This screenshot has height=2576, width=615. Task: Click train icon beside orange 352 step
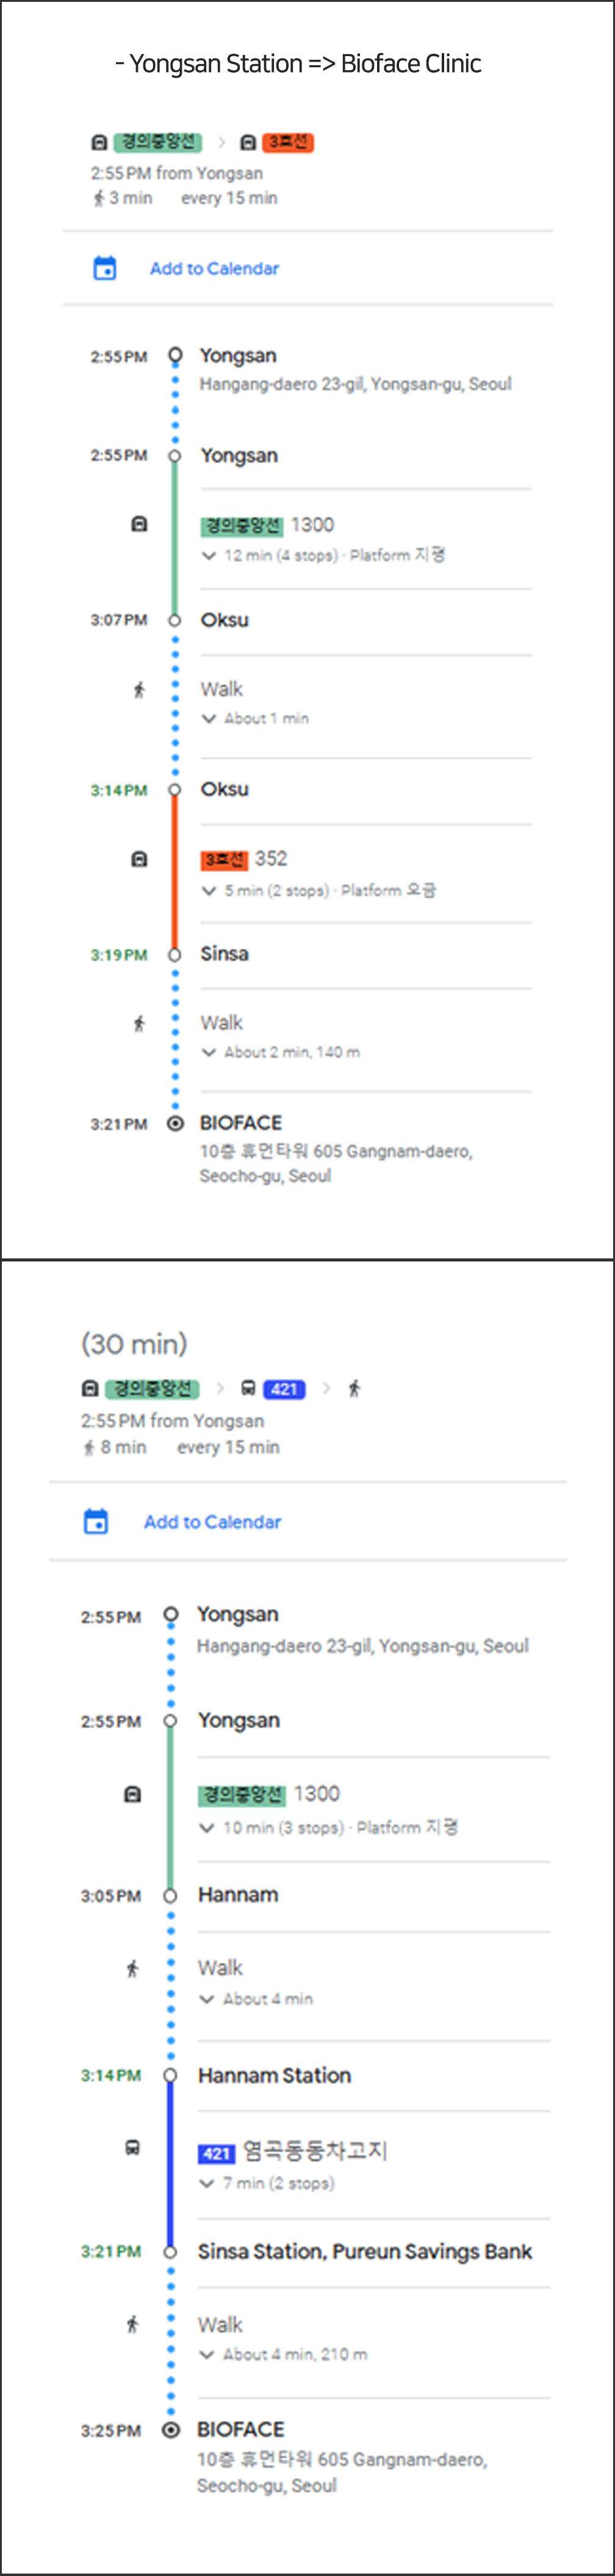[x=140, y=859]
